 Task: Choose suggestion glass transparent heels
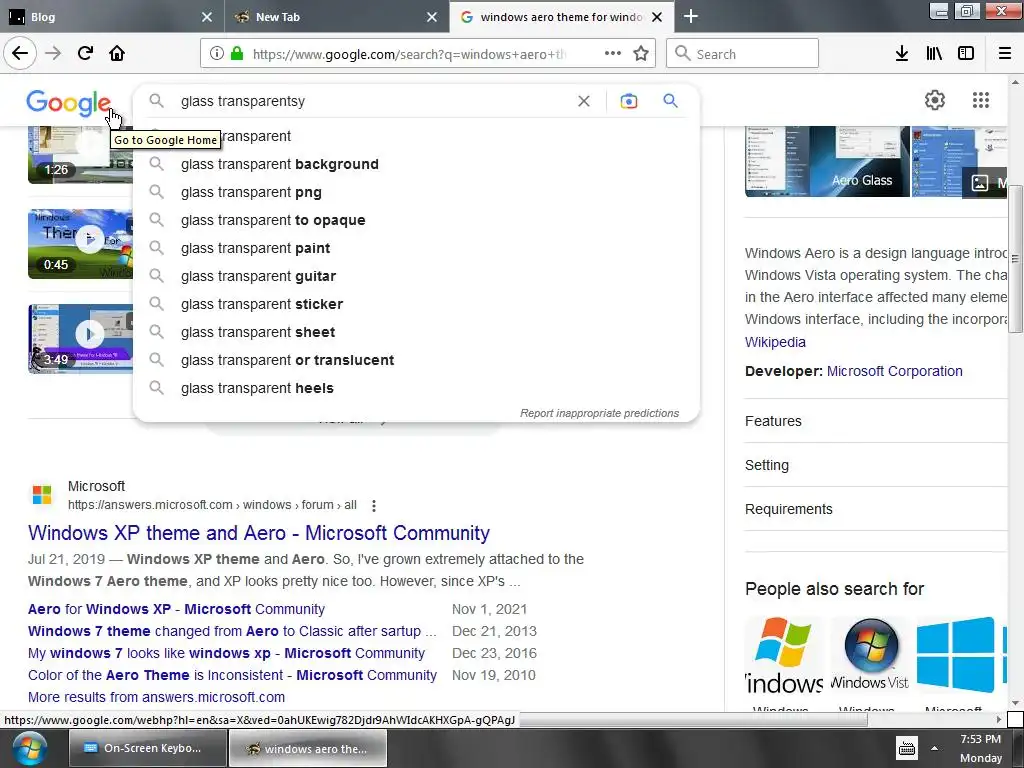tap(416, 389)
